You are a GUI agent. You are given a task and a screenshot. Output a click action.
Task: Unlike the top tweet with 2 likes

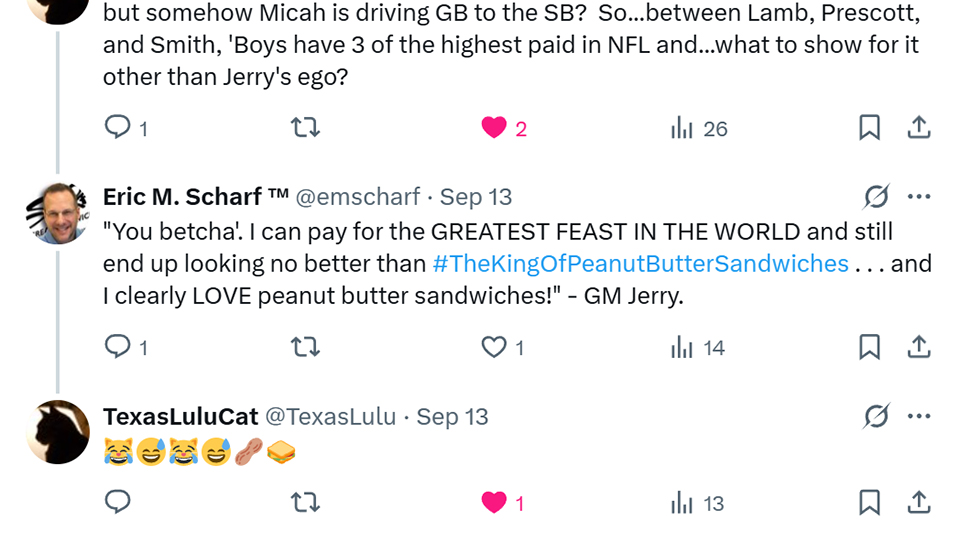point(494,128)
